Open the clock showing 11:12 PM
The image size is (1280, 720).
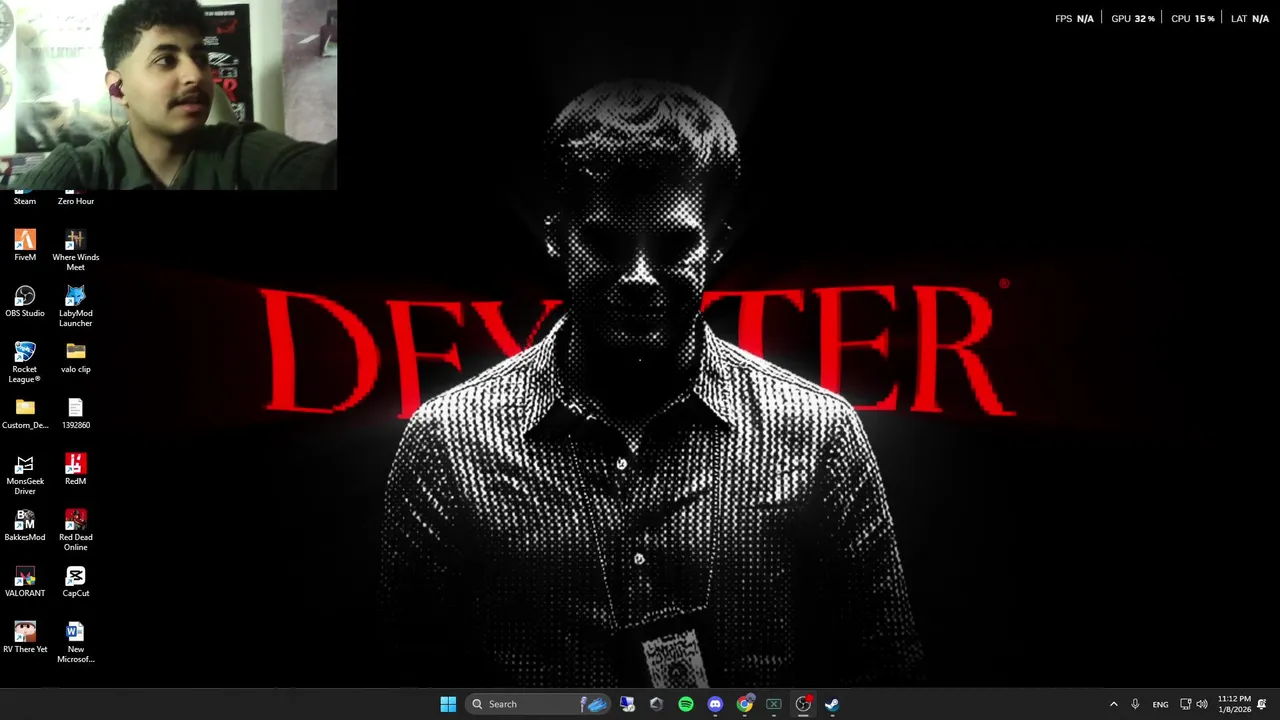pyautogui.click(x=1234, y=704)
